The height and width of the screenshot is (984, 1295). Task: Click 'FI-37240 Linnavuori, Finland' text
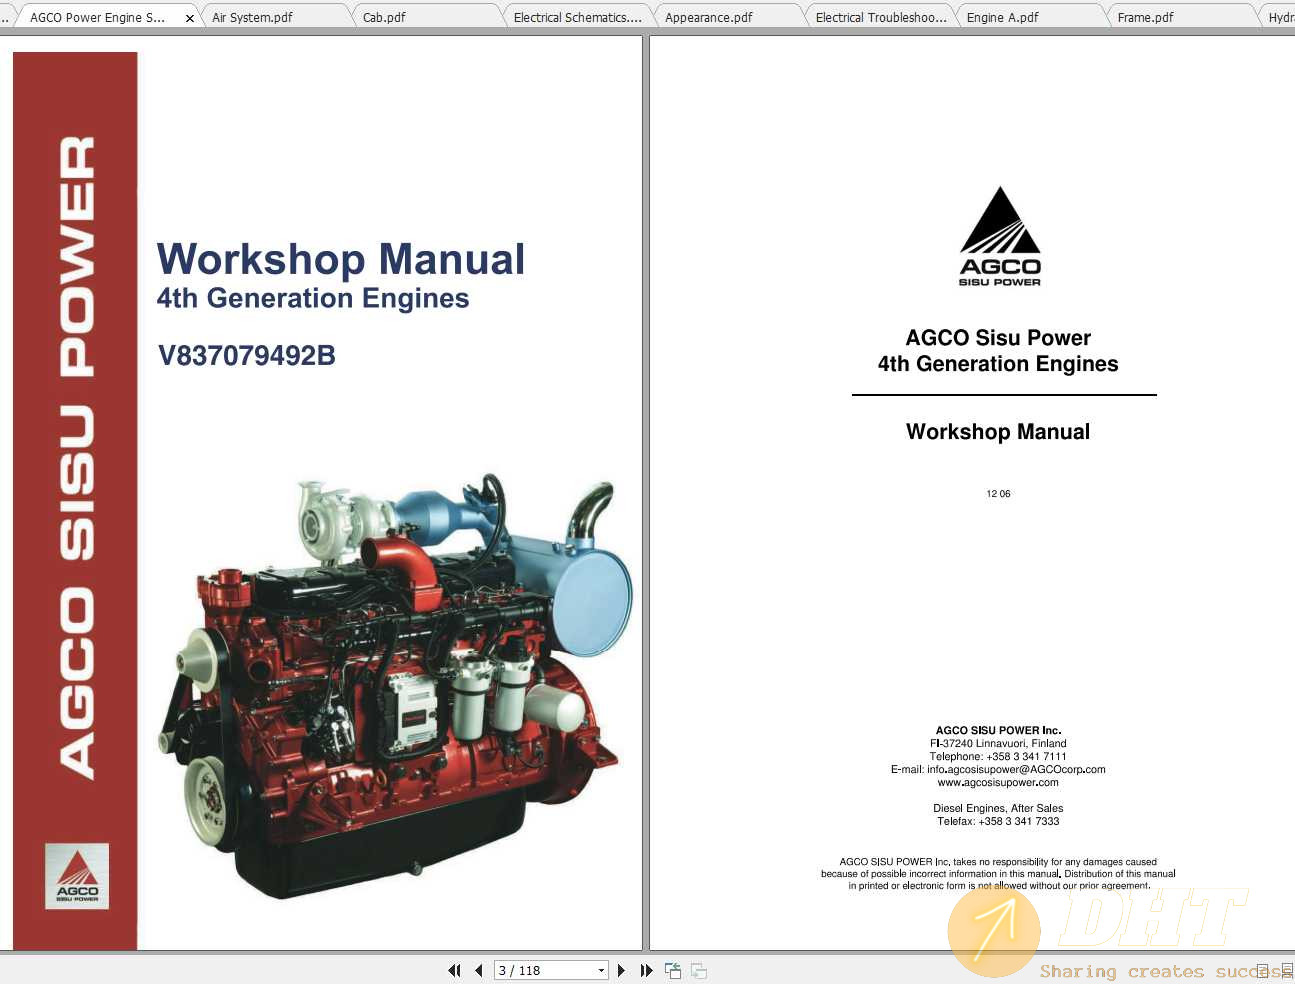pyautogui.click(x=998, y=743)
